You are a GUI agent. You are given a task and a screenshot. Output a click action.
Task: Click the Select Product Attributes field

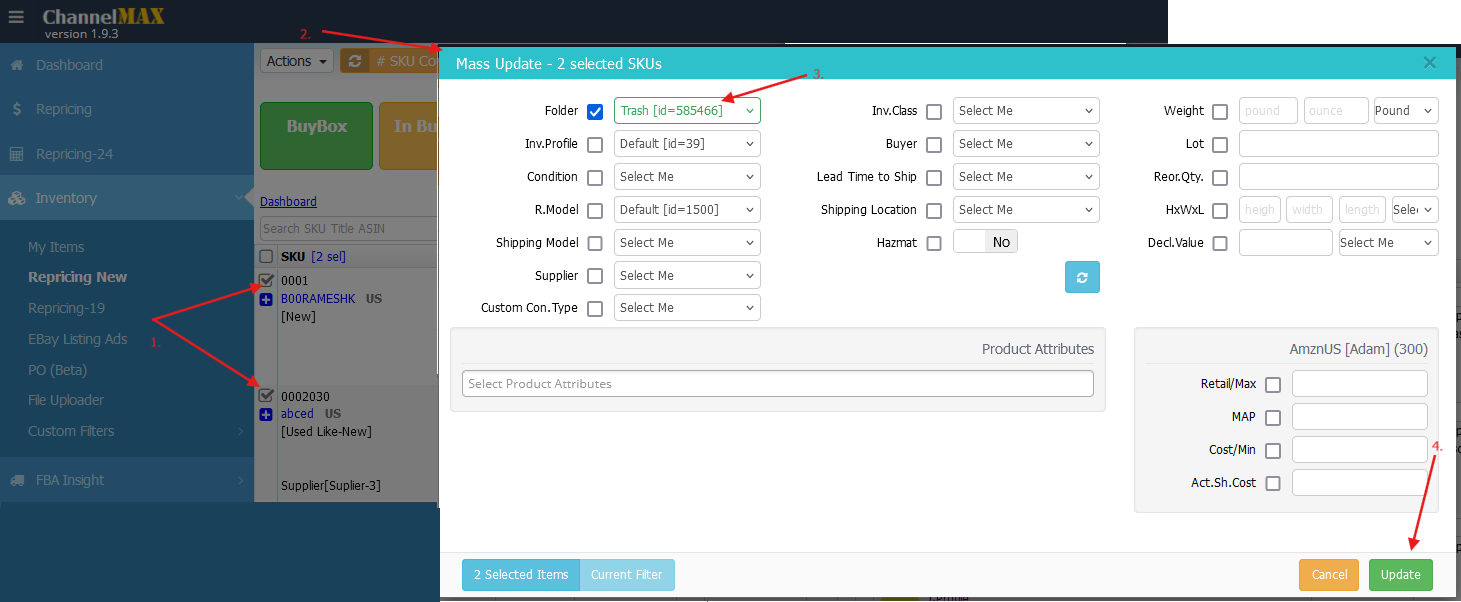pyautogui.click(x=777, y=384)
